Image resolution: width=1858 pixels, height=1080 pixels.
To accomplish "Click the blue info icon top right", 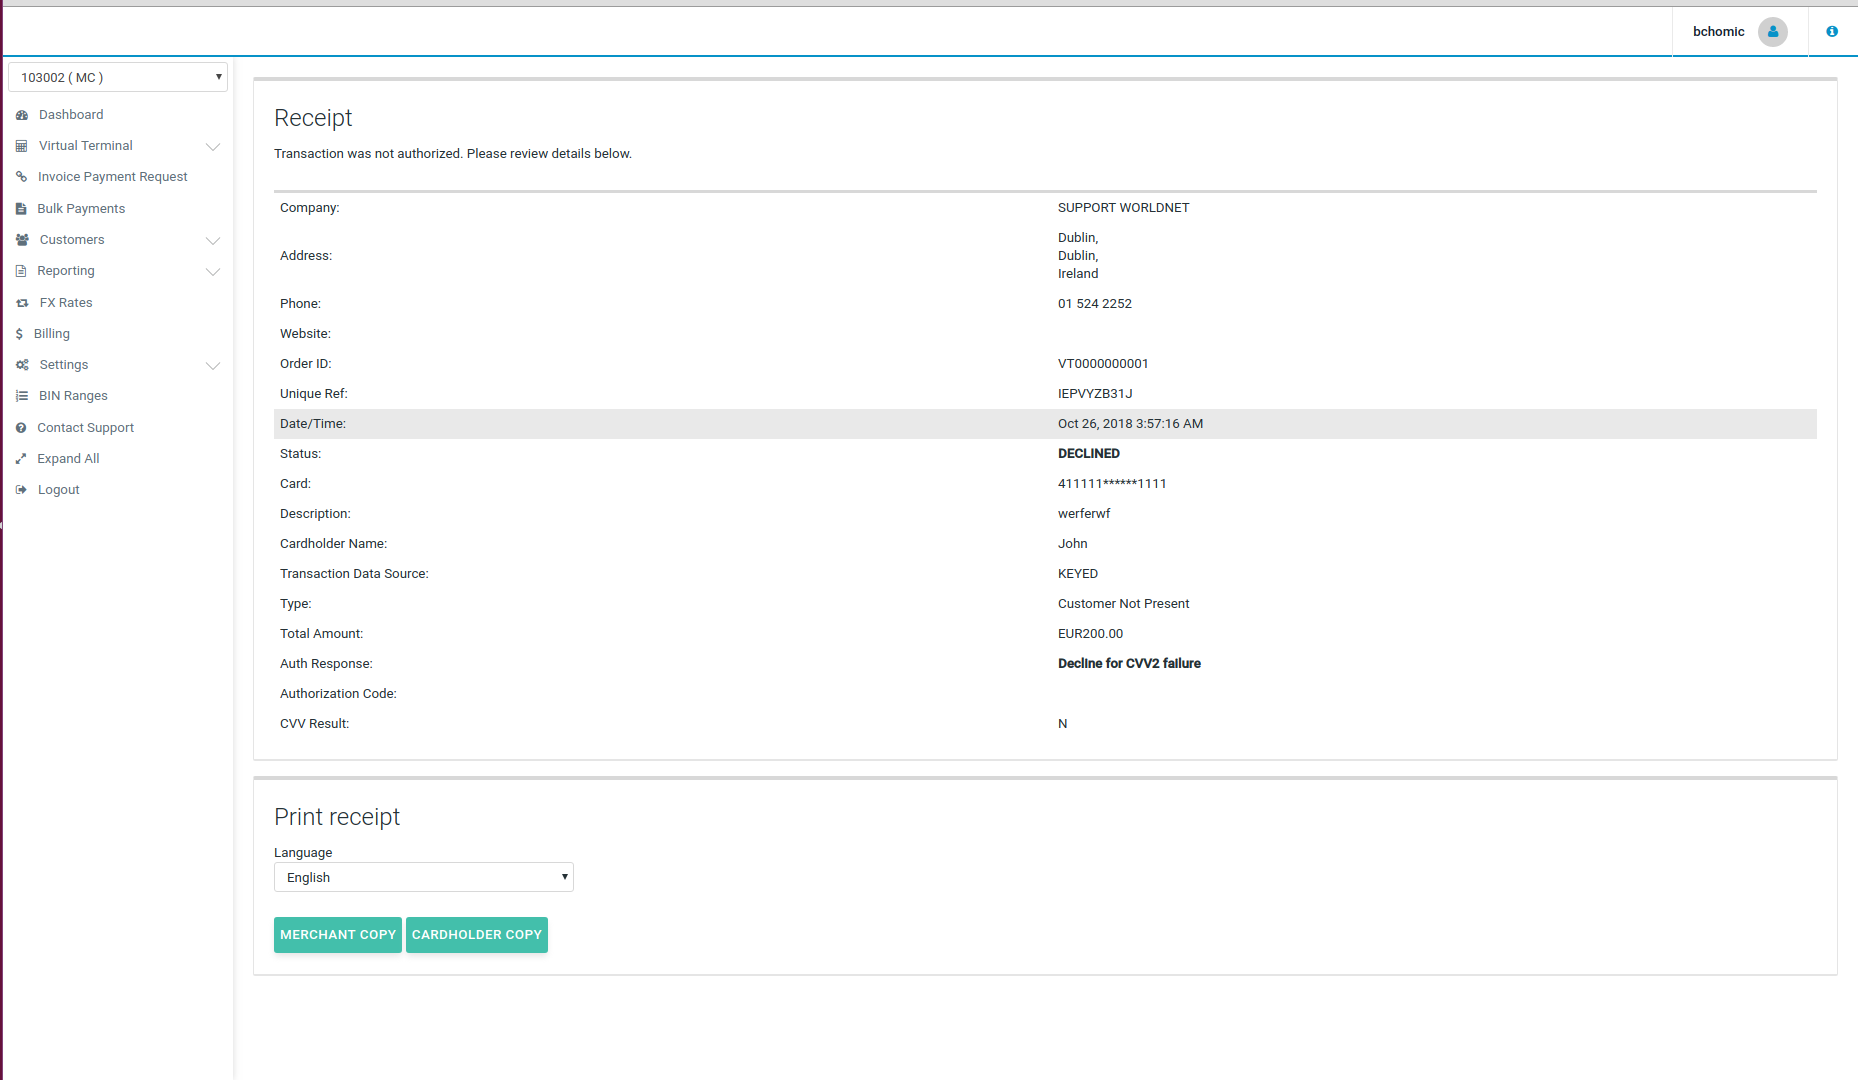I will pyautogui.click(x=1832, y=32).
